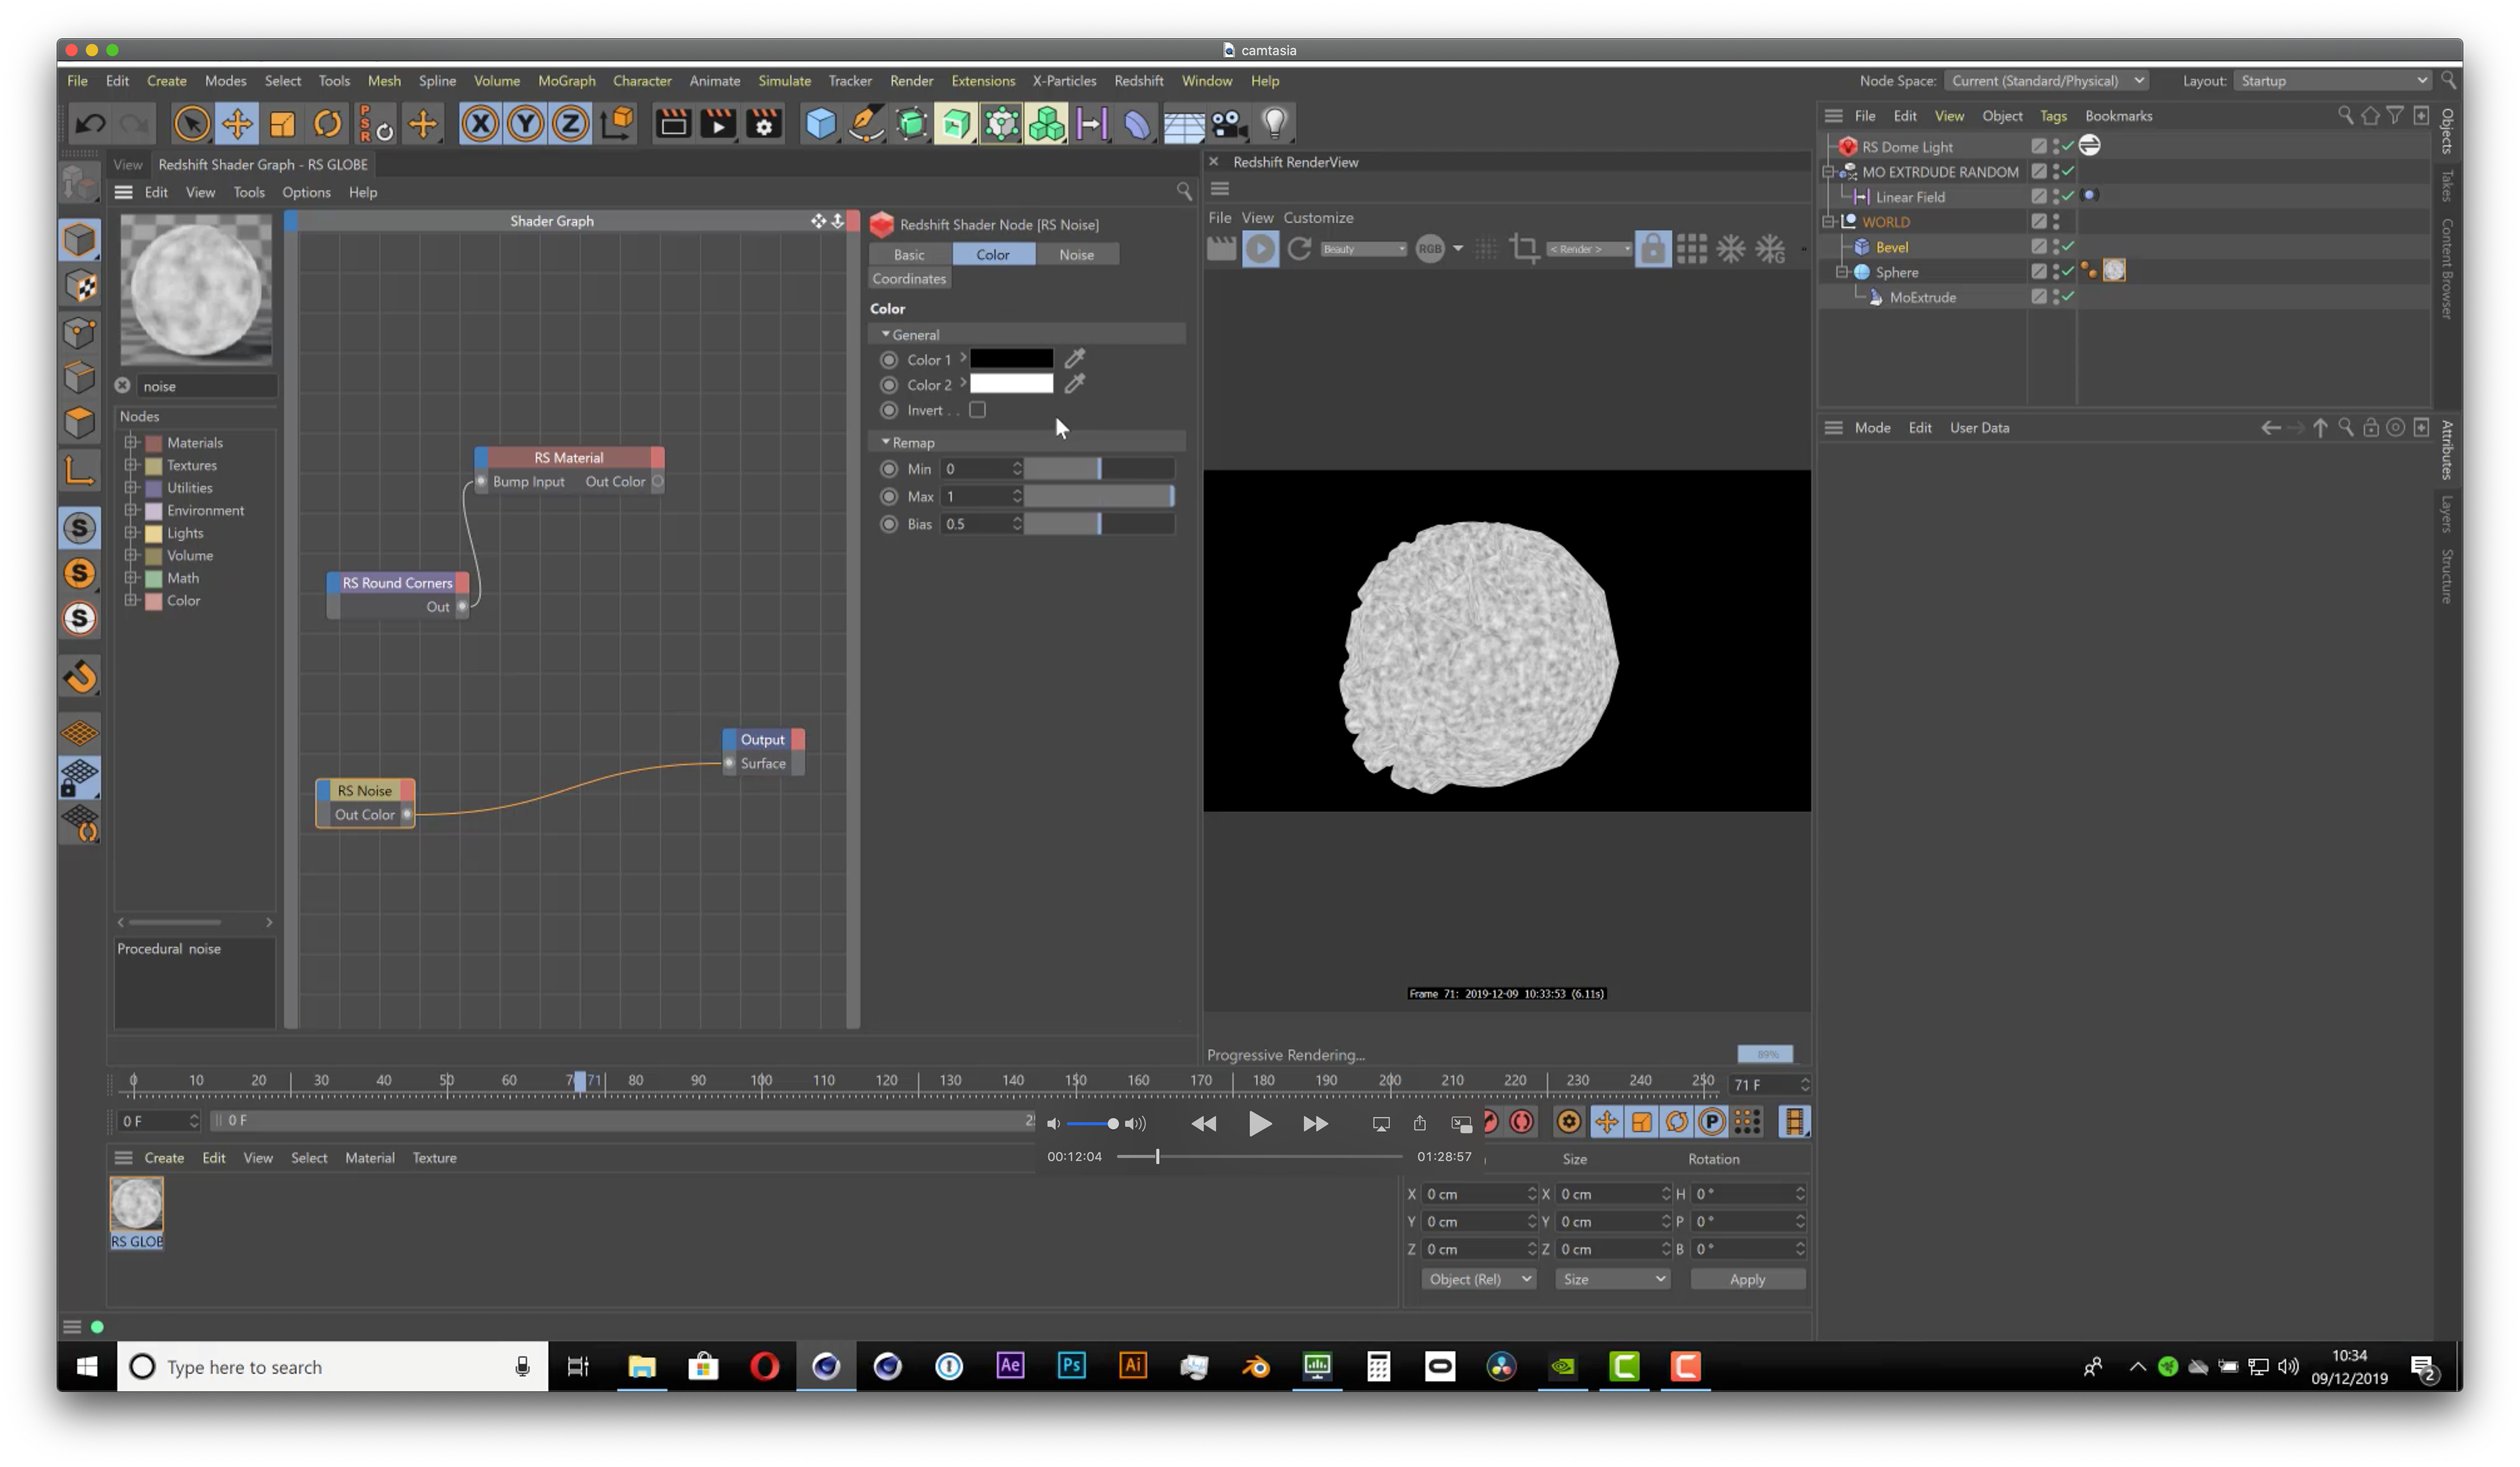This screenshot has height=1467, width=2520.
Task: Enable the Invert checkbox
Action: pos(978,410)
